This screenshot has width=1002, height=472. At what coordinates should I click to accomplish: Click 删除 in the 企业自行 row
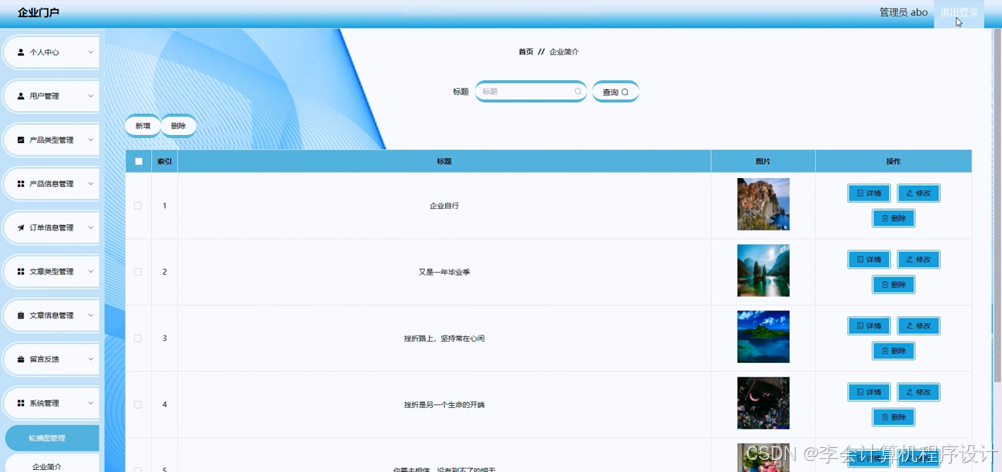(x=893, y=218)
